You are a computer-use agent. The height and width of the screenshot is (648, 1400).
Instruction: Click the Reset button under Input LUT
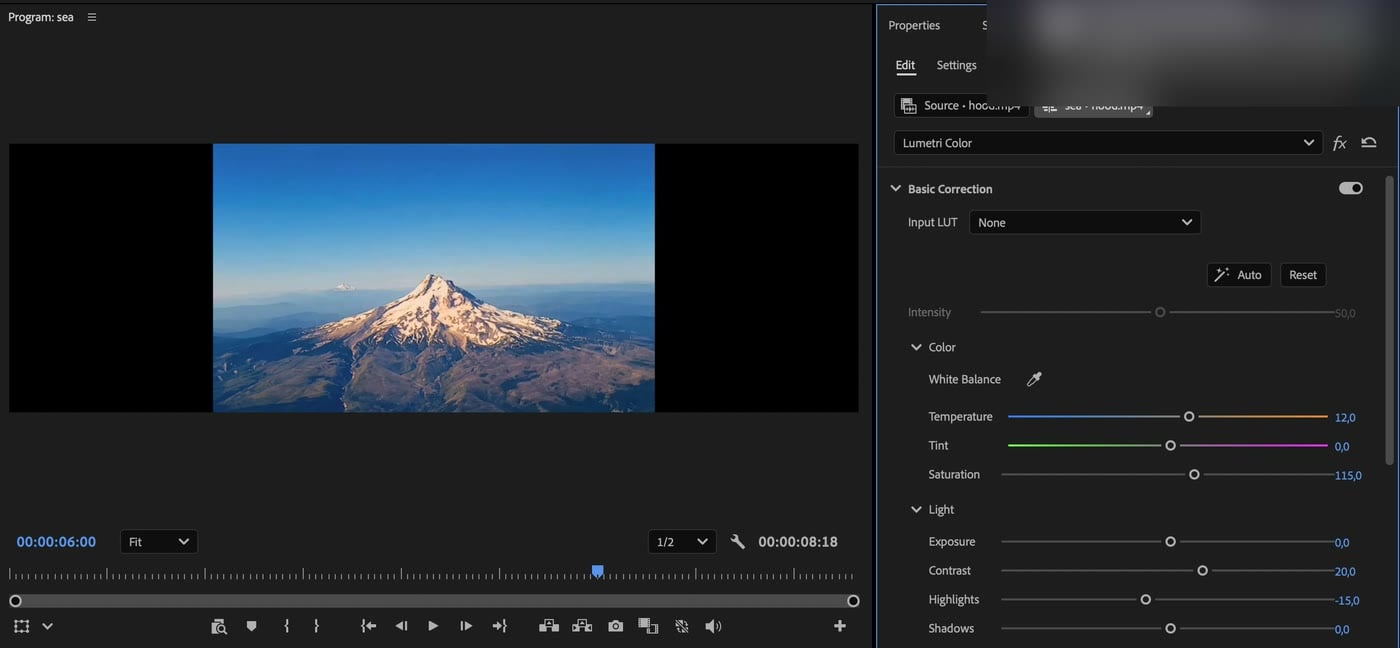(1303, 275)
